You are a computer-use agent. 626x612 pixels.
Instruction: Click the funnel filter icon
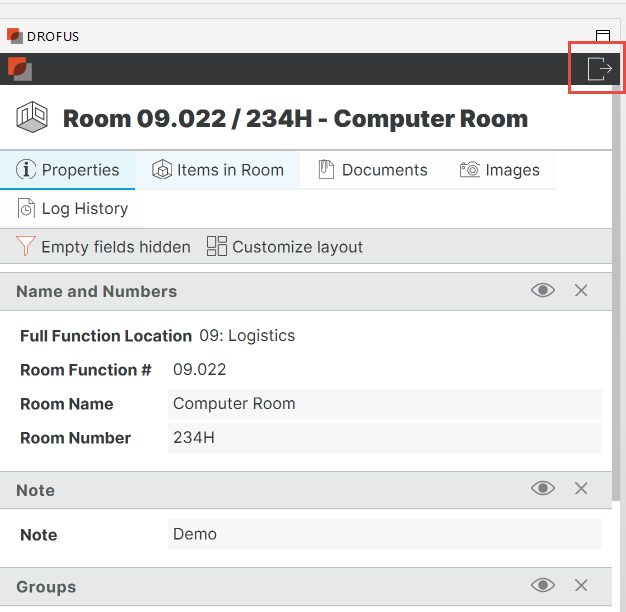pos(26,246)
